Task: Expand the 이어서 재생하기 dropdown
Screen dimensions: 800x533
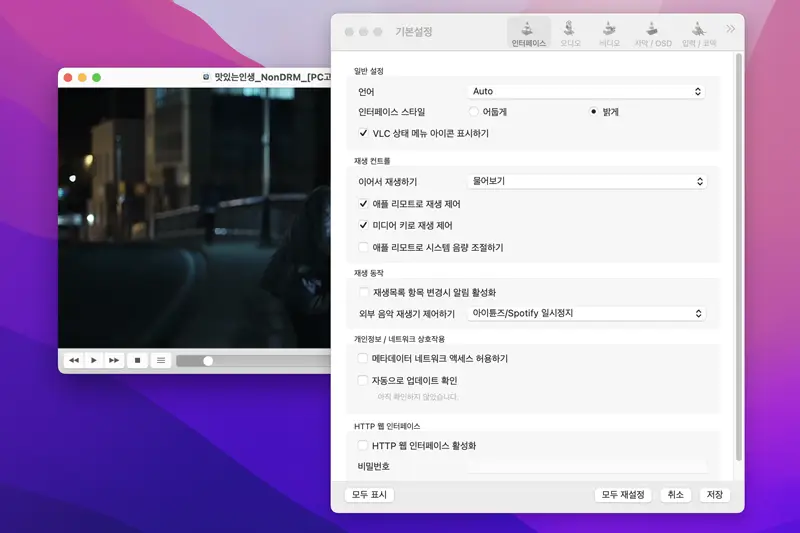Action: point(587,182)
